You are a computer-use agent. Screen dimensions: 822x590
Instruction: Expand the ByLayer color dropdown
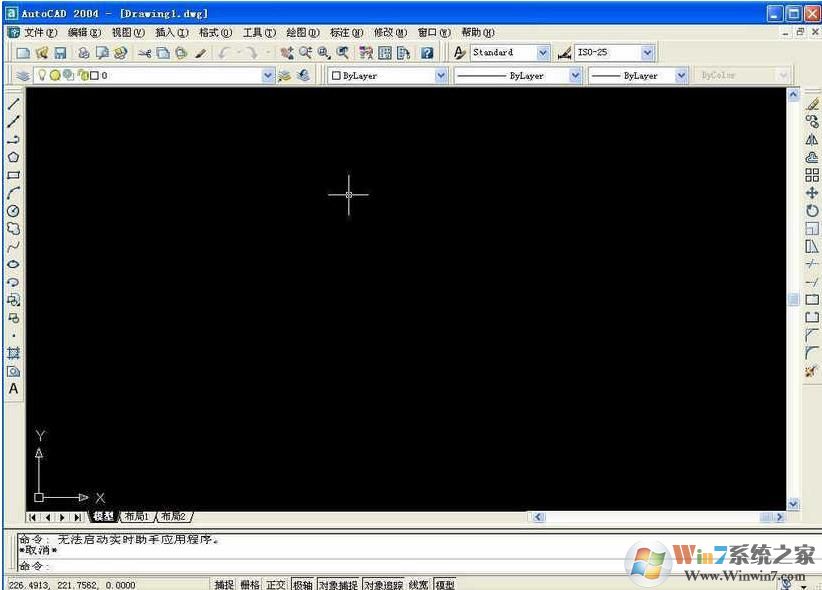pos(443,75)
